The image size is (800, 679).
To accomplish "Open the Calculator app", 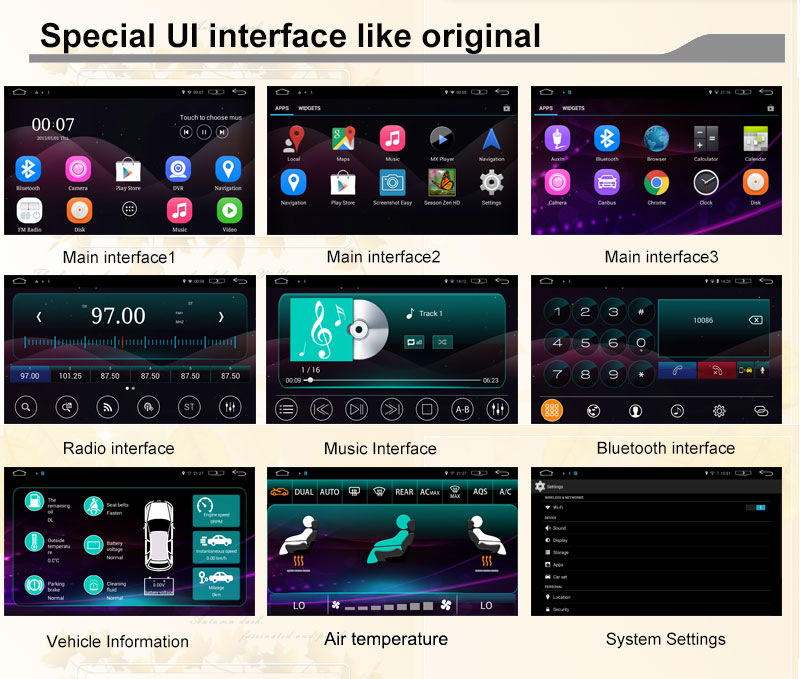I will click(706, 139).
